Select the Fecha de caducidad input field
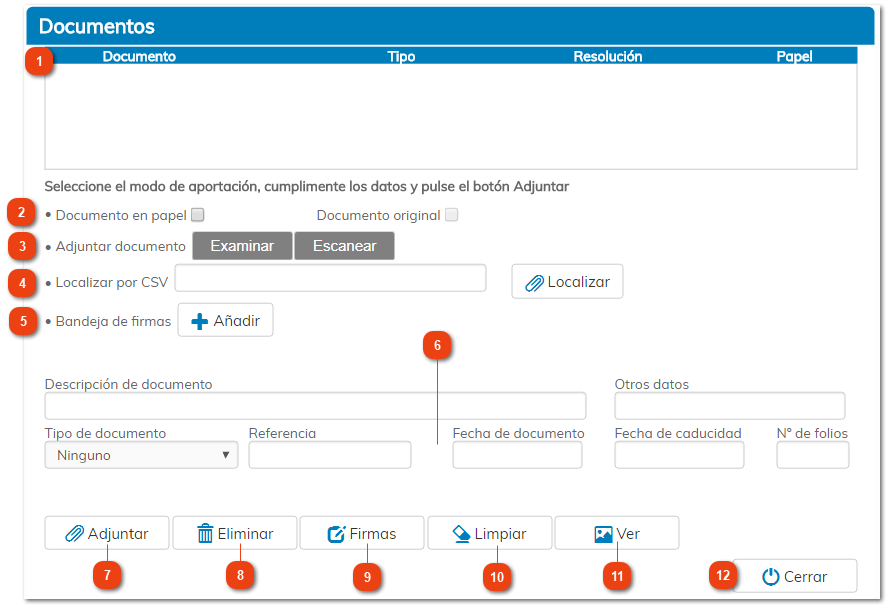 coord(679,454)
